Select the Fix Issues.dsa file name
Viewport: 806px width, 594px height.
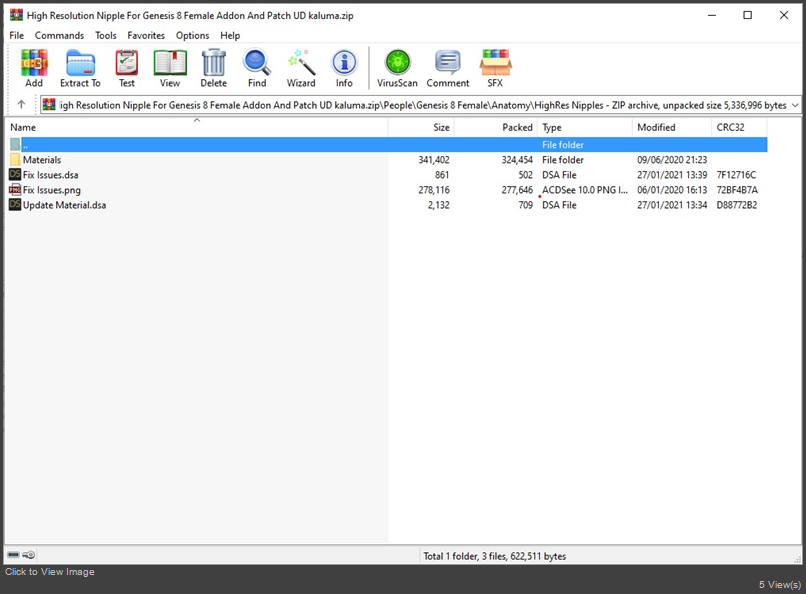pos(50,175)
